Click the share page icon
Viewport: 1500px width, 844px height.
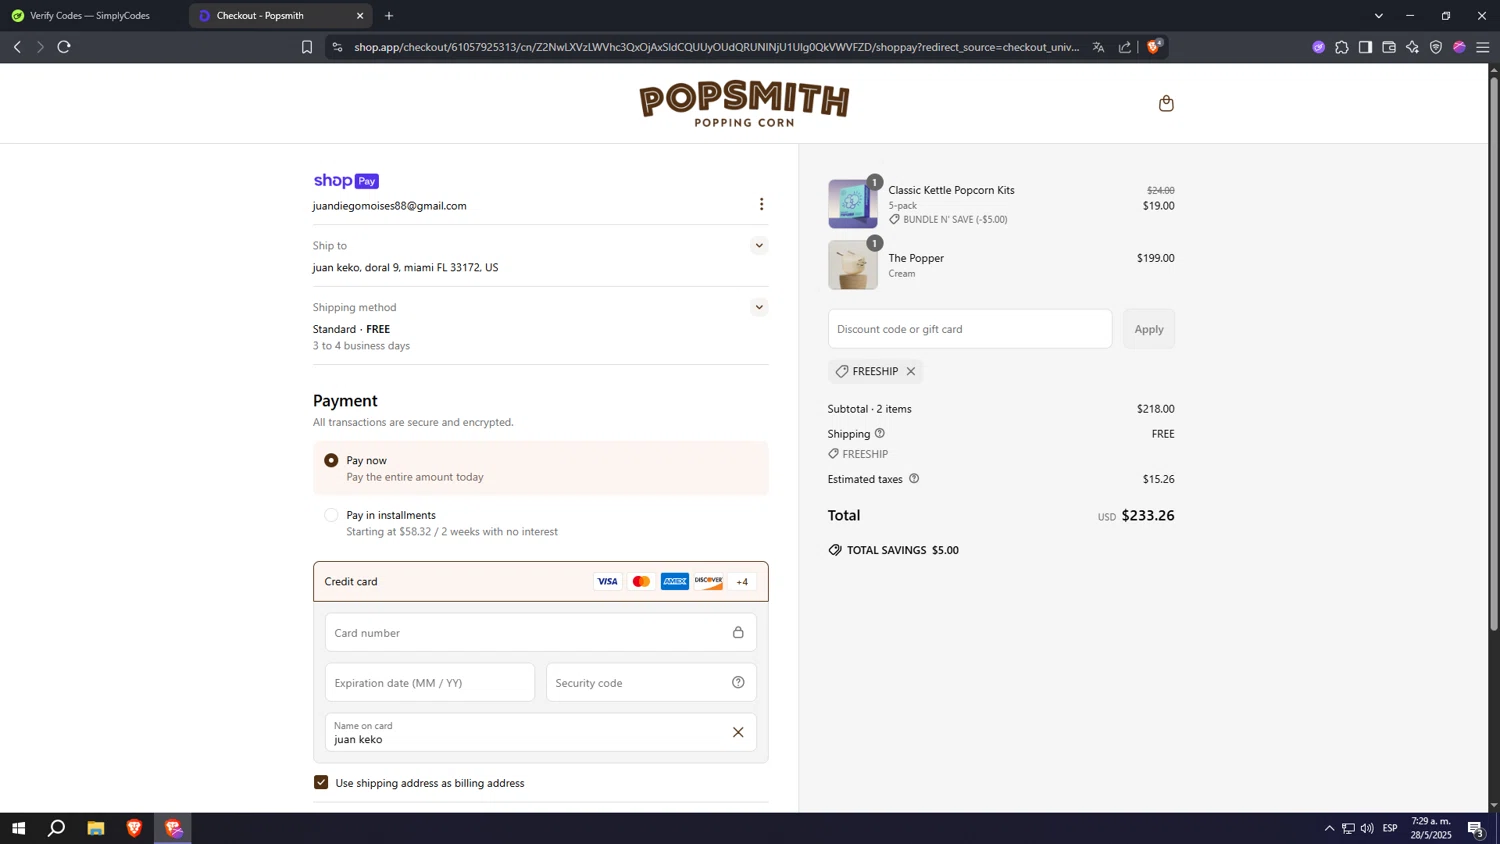[x=1125, y=47]
